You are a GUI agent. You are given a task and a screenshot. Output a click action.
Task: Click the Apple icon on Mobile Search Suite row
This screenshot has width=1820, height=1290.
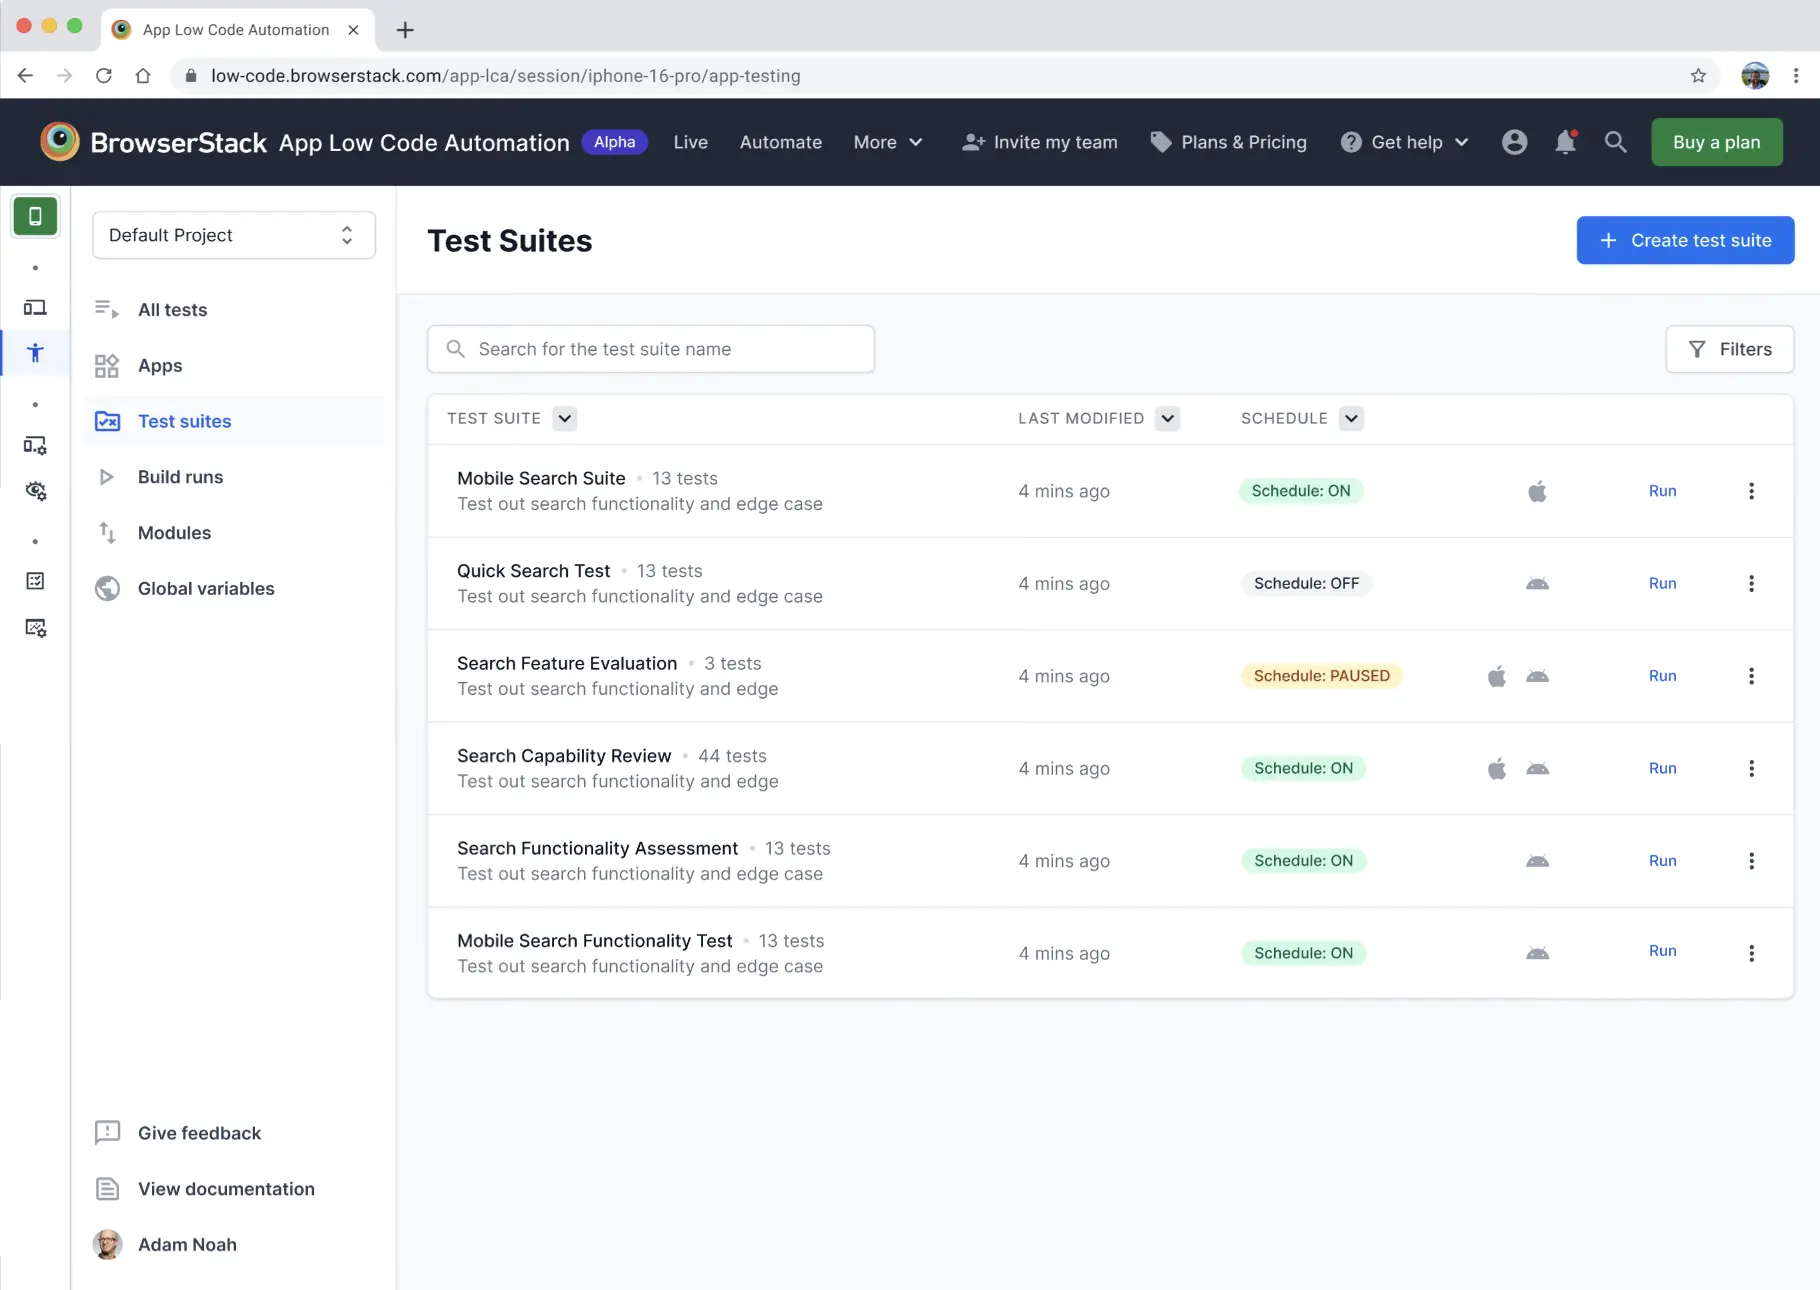pyautogui.click(x=1537, y=491)
